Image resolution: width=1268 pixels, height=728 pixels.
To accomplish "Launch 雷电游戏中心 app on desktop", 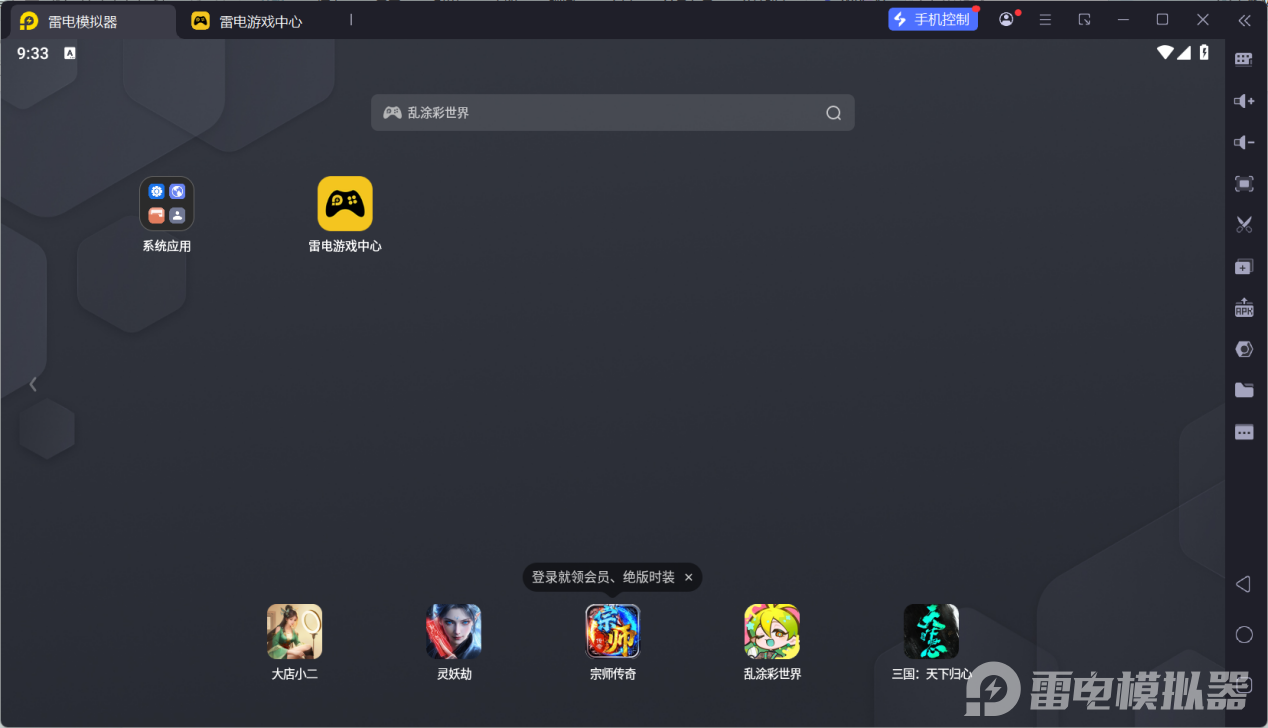I will [345, 204].
